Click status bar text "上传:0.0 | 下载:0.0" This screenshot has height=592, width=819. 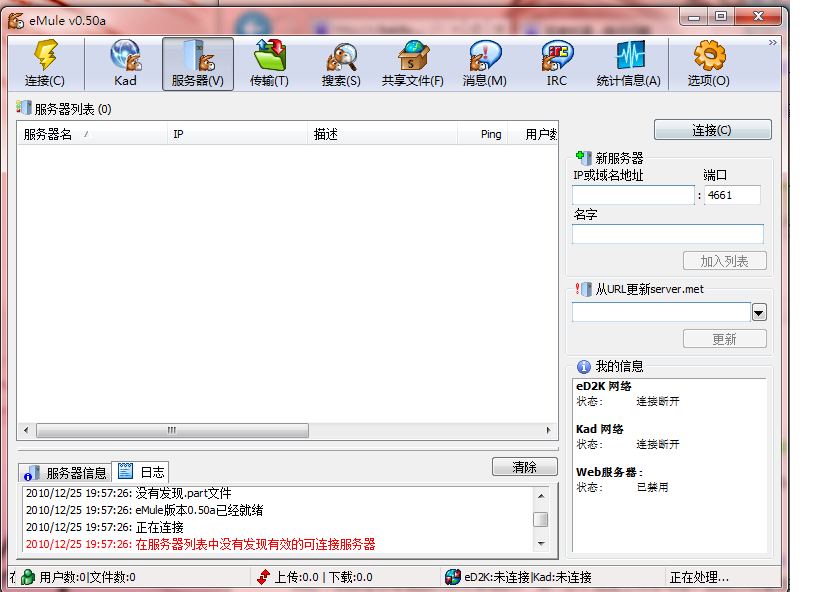click(324, 577)
